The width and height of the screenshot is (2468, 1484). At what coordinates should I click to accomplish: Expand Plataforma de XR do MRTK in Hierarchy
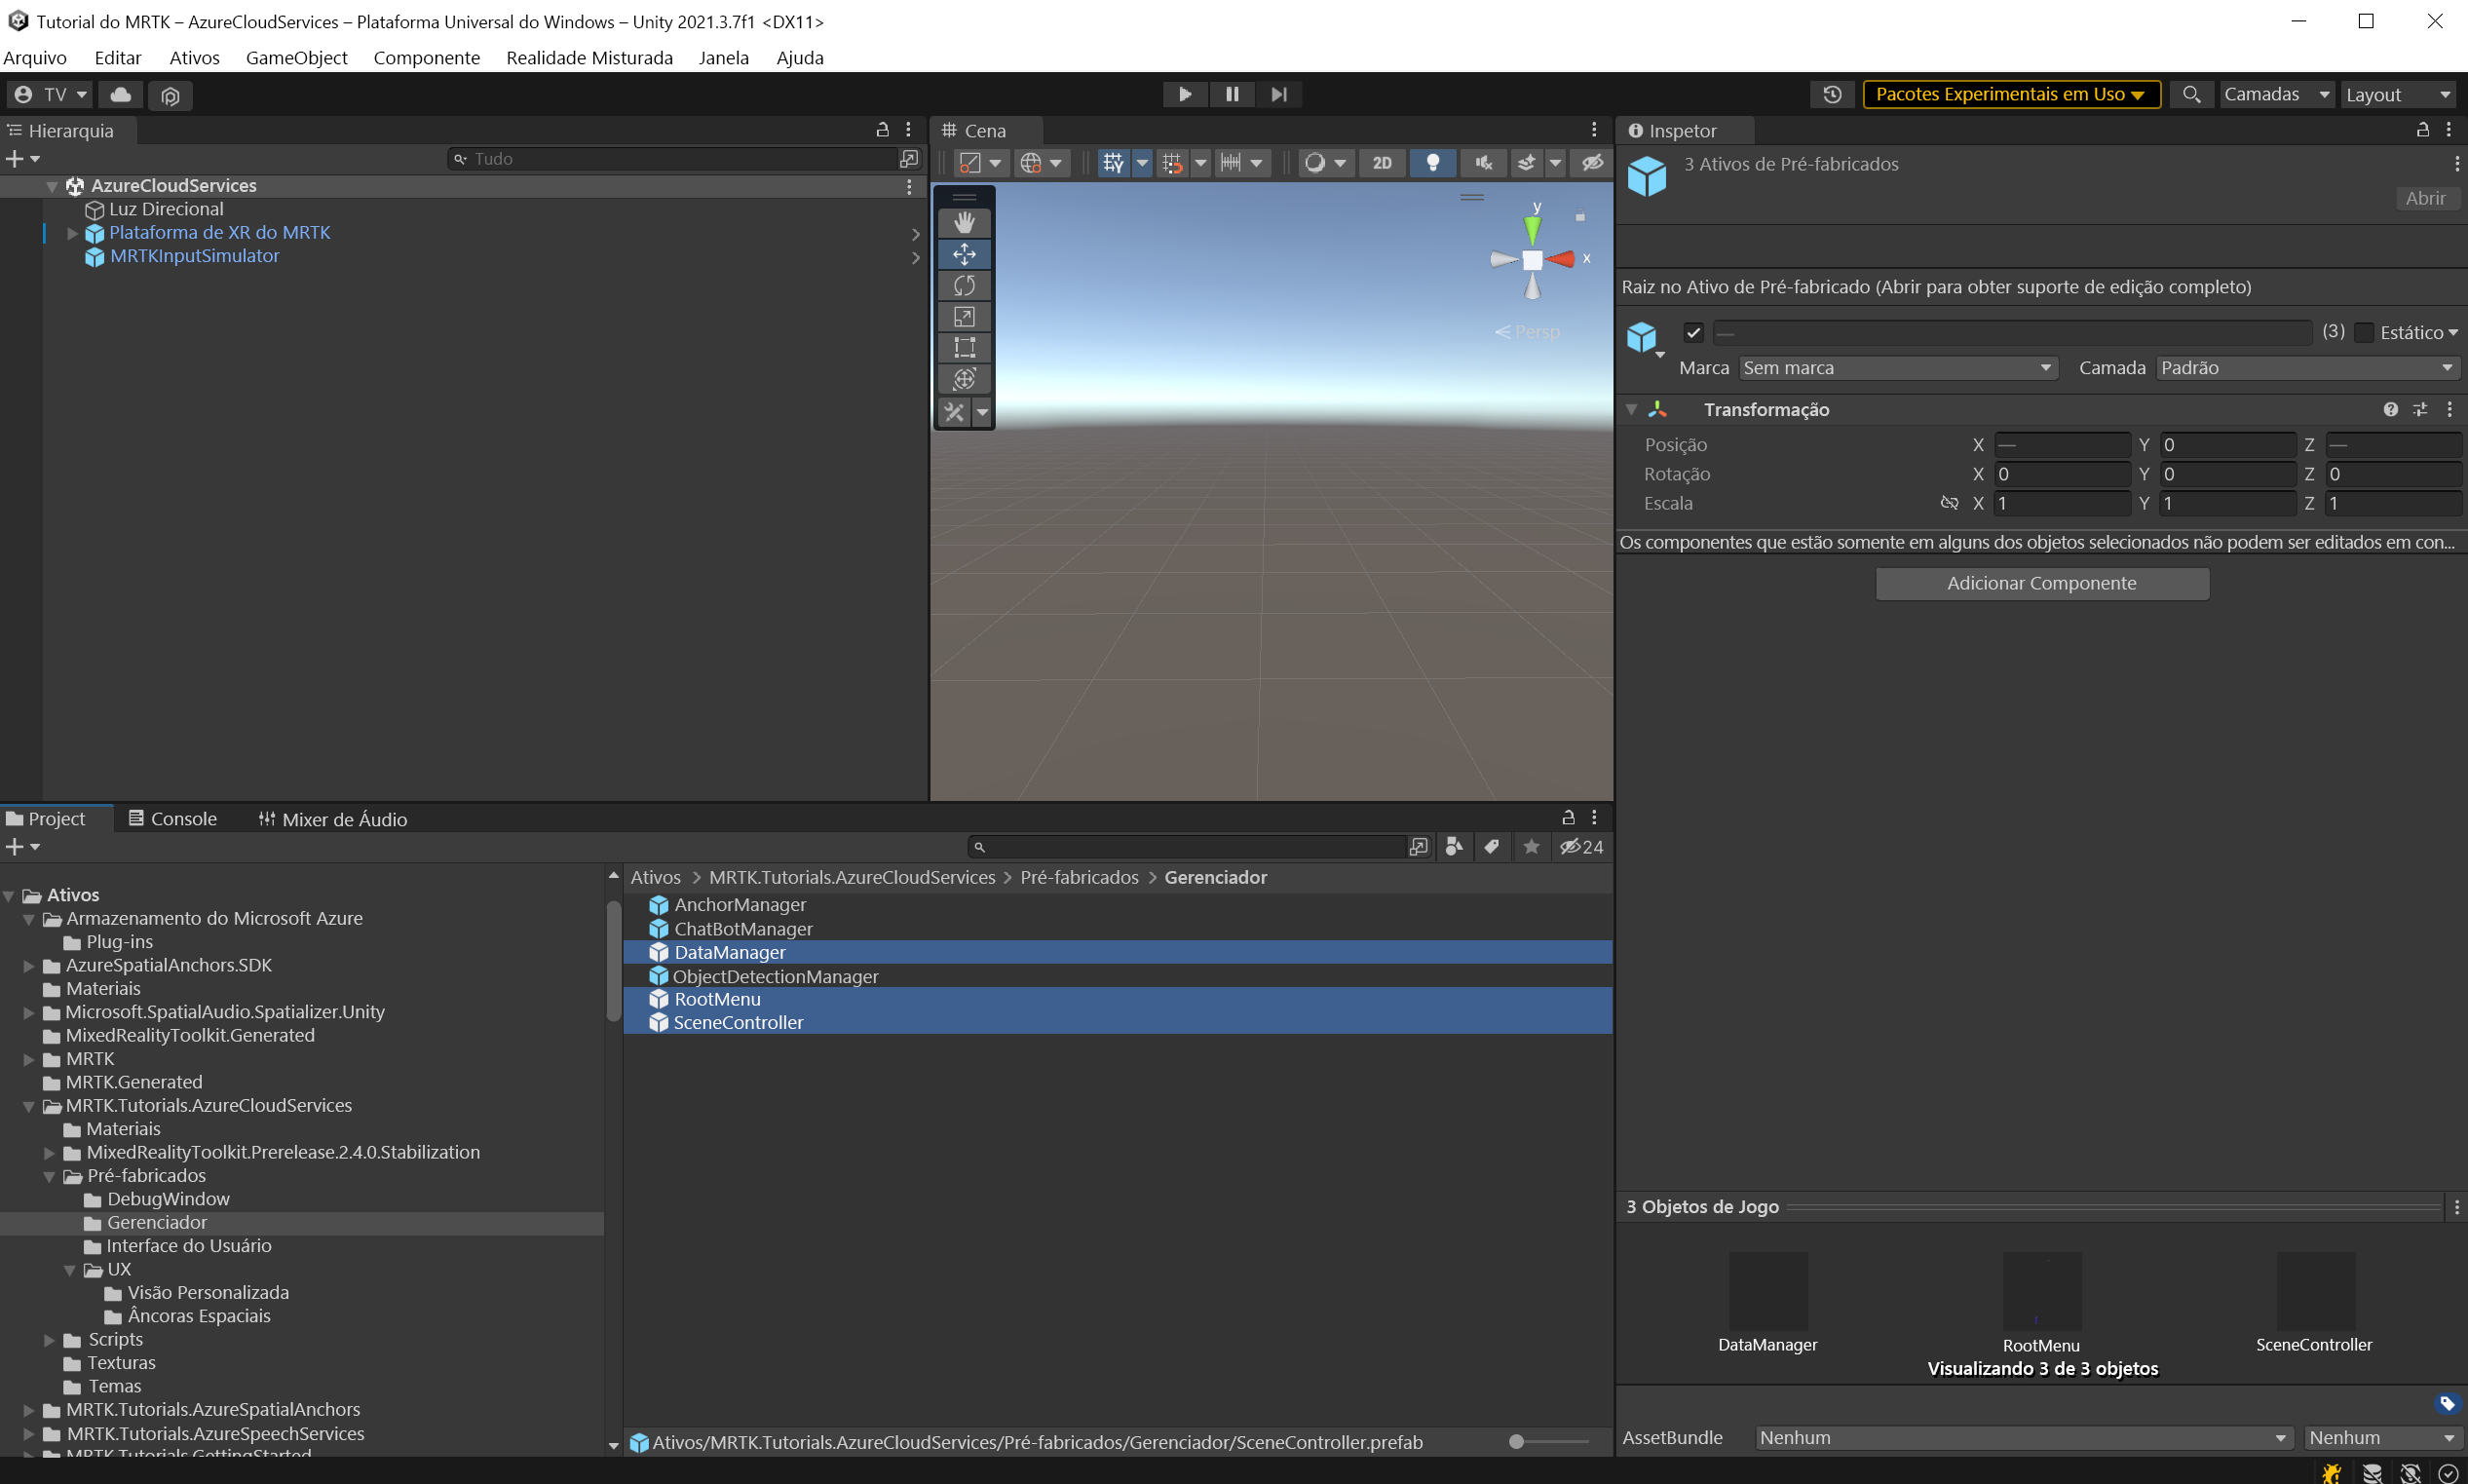(70, 232)
